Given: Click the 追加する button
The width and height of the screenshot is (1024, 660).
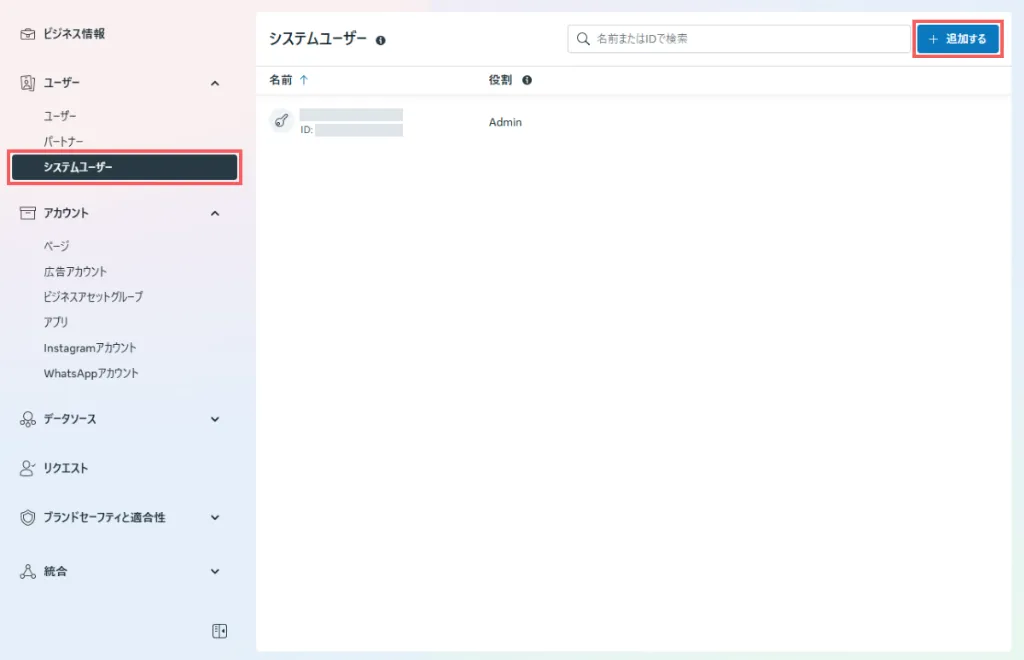Looking at the screenshot, I should point(958,39).
